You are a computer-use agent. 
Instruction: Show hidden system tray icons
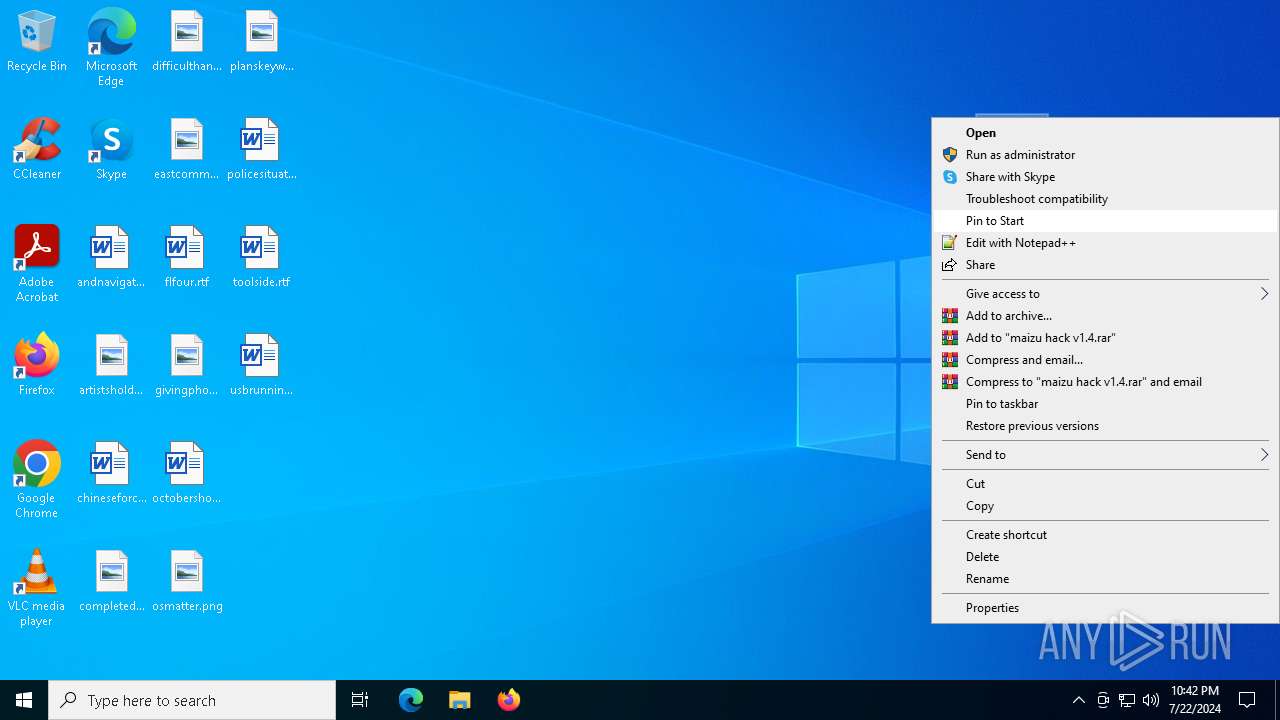(1079, 700)
